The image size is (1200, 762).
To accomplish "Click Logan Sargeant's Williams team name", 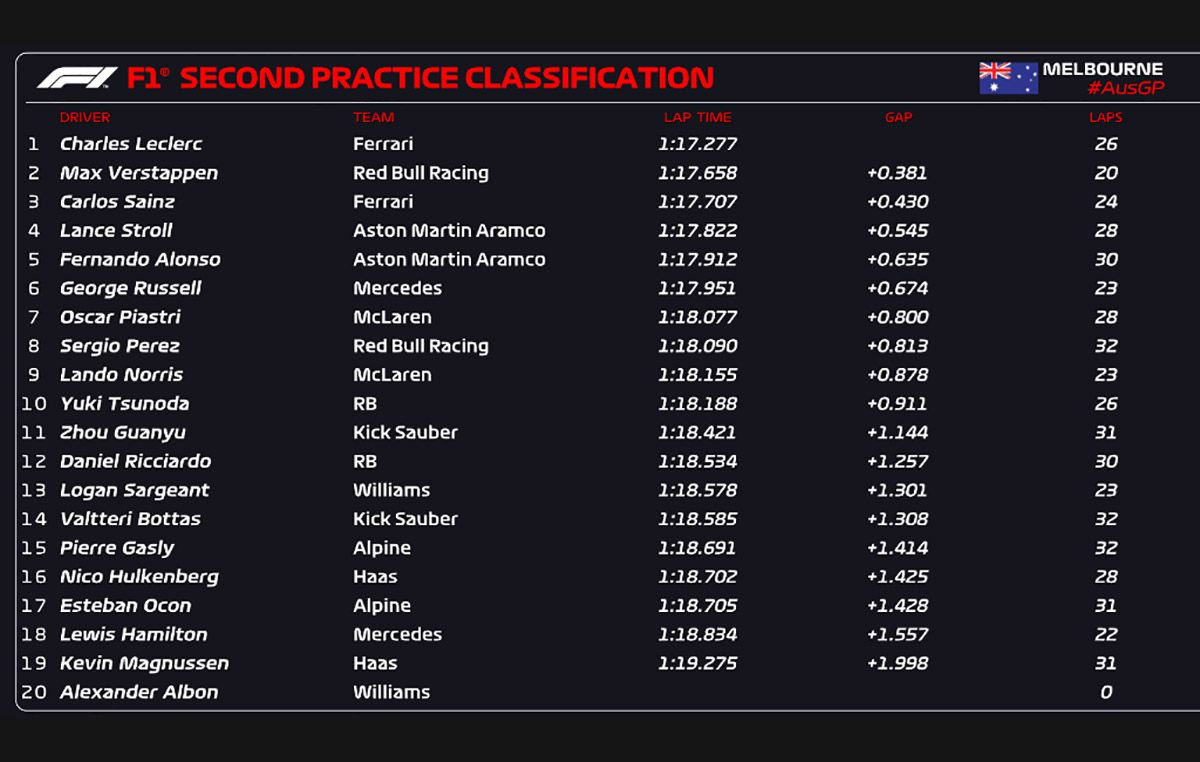I will click(391, 490).
